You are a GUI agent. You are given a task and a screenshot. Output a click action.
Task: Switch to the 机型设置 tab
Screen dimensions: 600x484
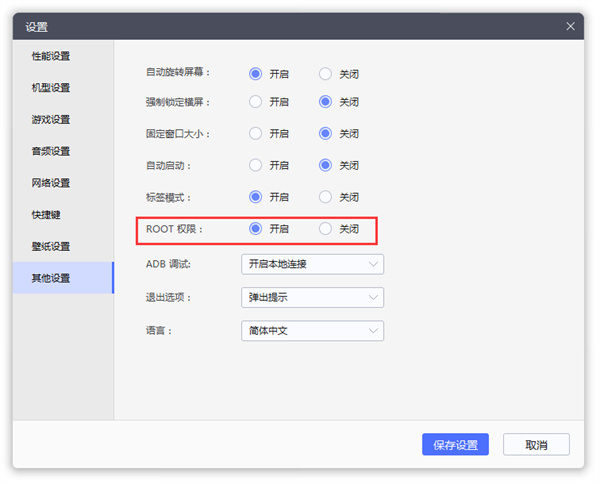click(x=51, y=88)
